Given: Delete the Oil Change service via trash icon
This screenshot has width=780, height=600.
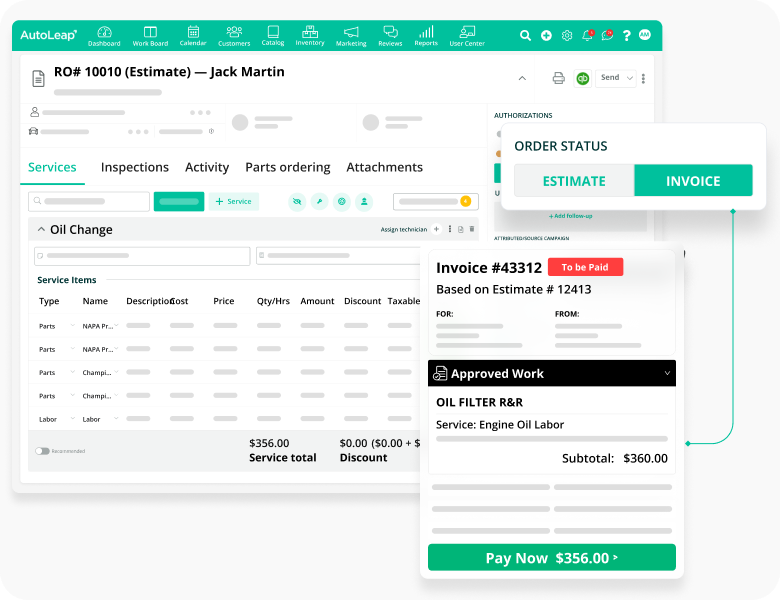Looking at the screenshot, I should click(x=472, y=230).
